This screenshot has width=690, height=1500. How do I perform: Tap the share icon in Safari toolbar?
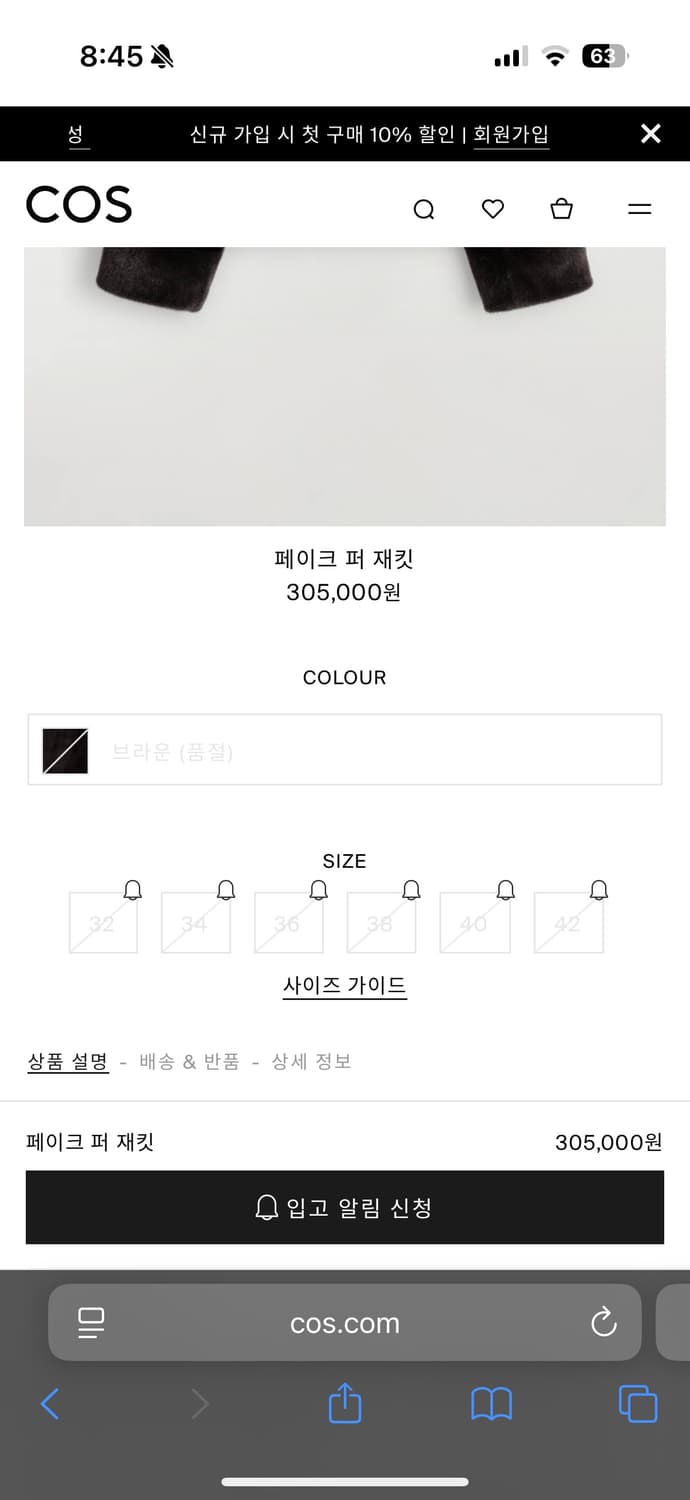(344, 1404)
